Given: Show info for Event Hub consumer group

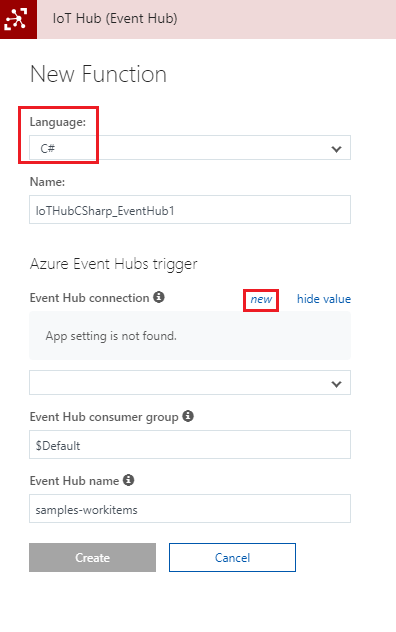Looking at the screenshot, I should coord(188,416).
